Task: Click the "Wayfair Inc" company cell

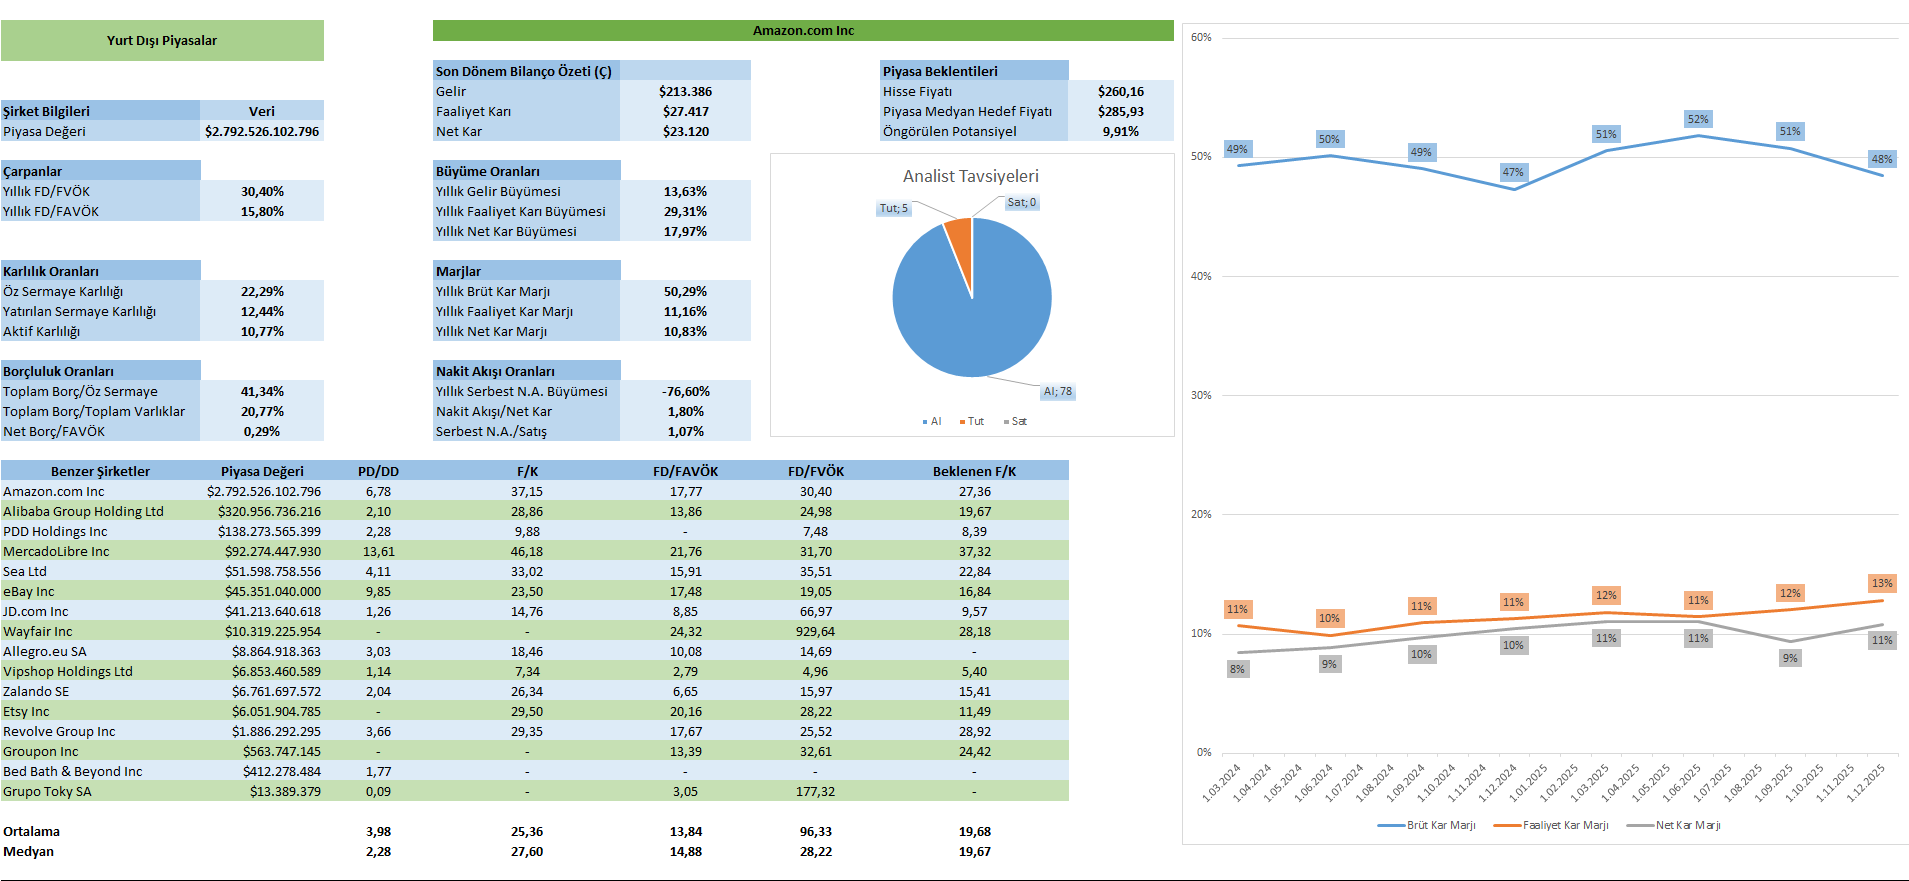Action: pos(38,631)
